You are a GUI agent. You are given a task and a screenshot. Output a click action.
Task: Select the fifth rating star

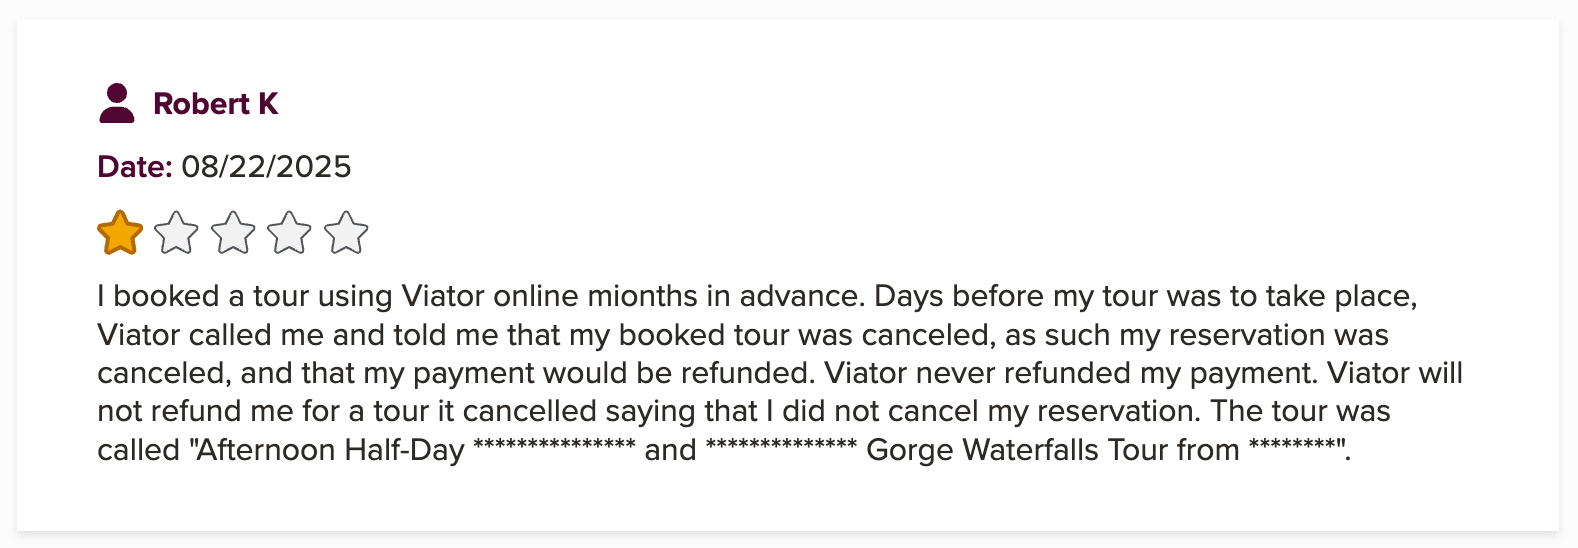click(346, 233)
